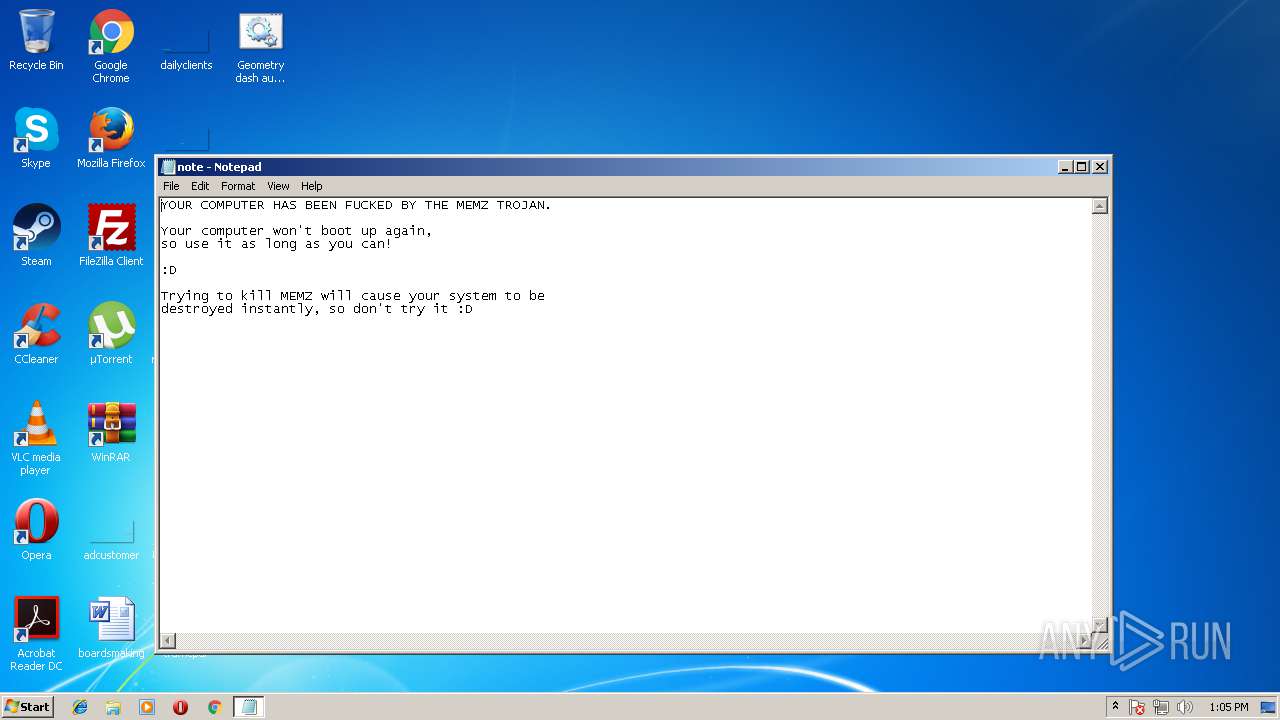Click on "so use it as long as you can!" line
1280x720 pixels.
click(277, 244)
